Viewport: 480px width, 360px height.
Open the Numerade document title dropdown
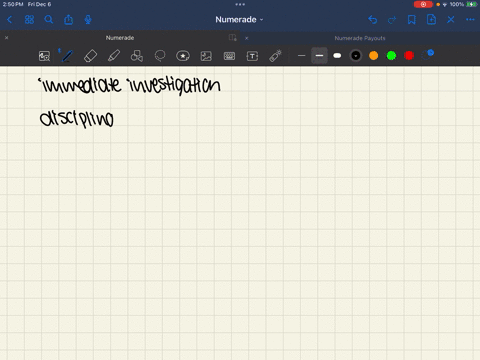coord(239,20)
